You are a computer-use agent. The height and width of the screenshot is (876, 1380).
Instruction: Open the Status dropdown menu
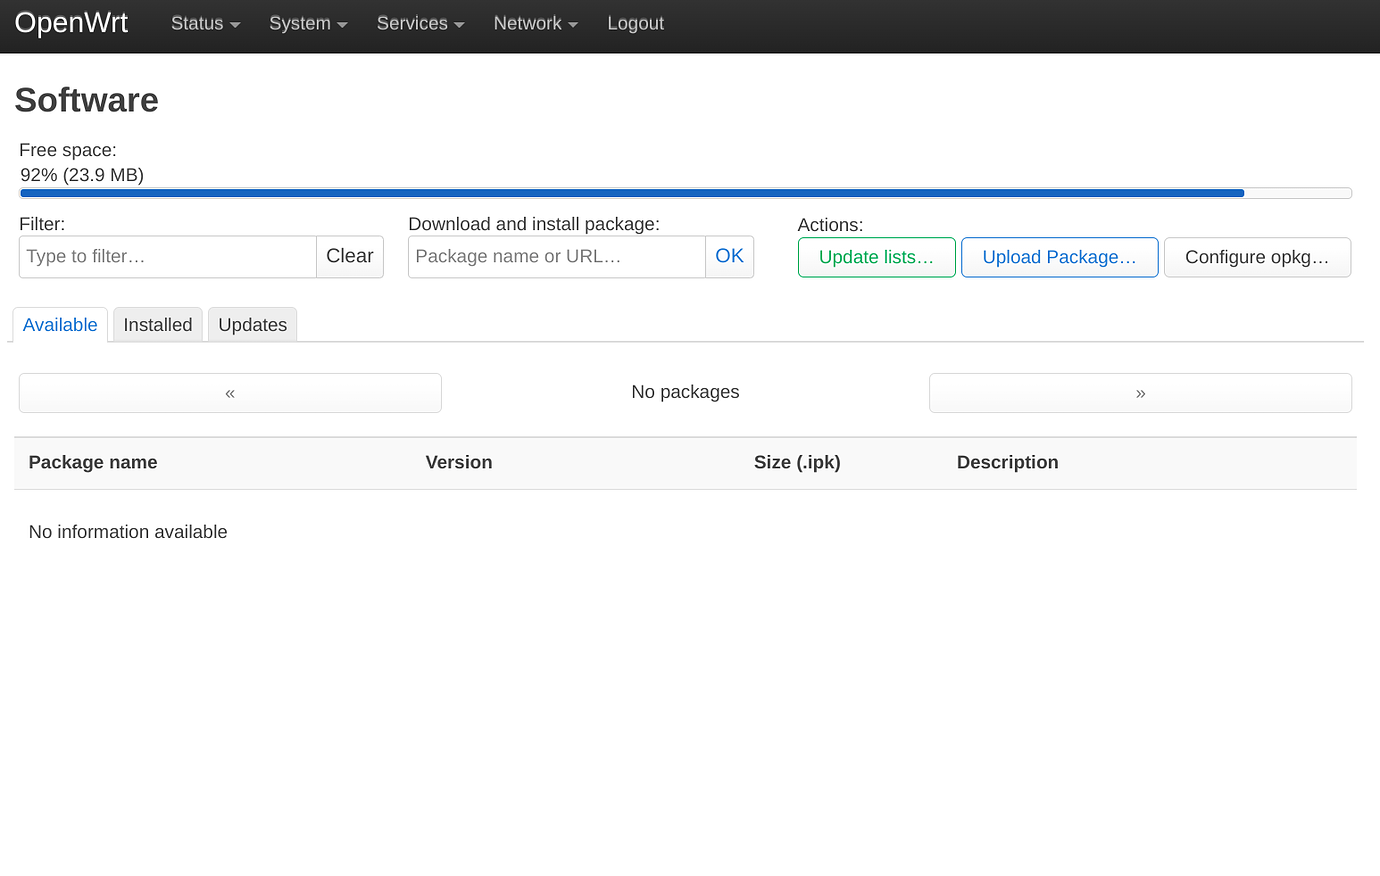coord(204,23)
